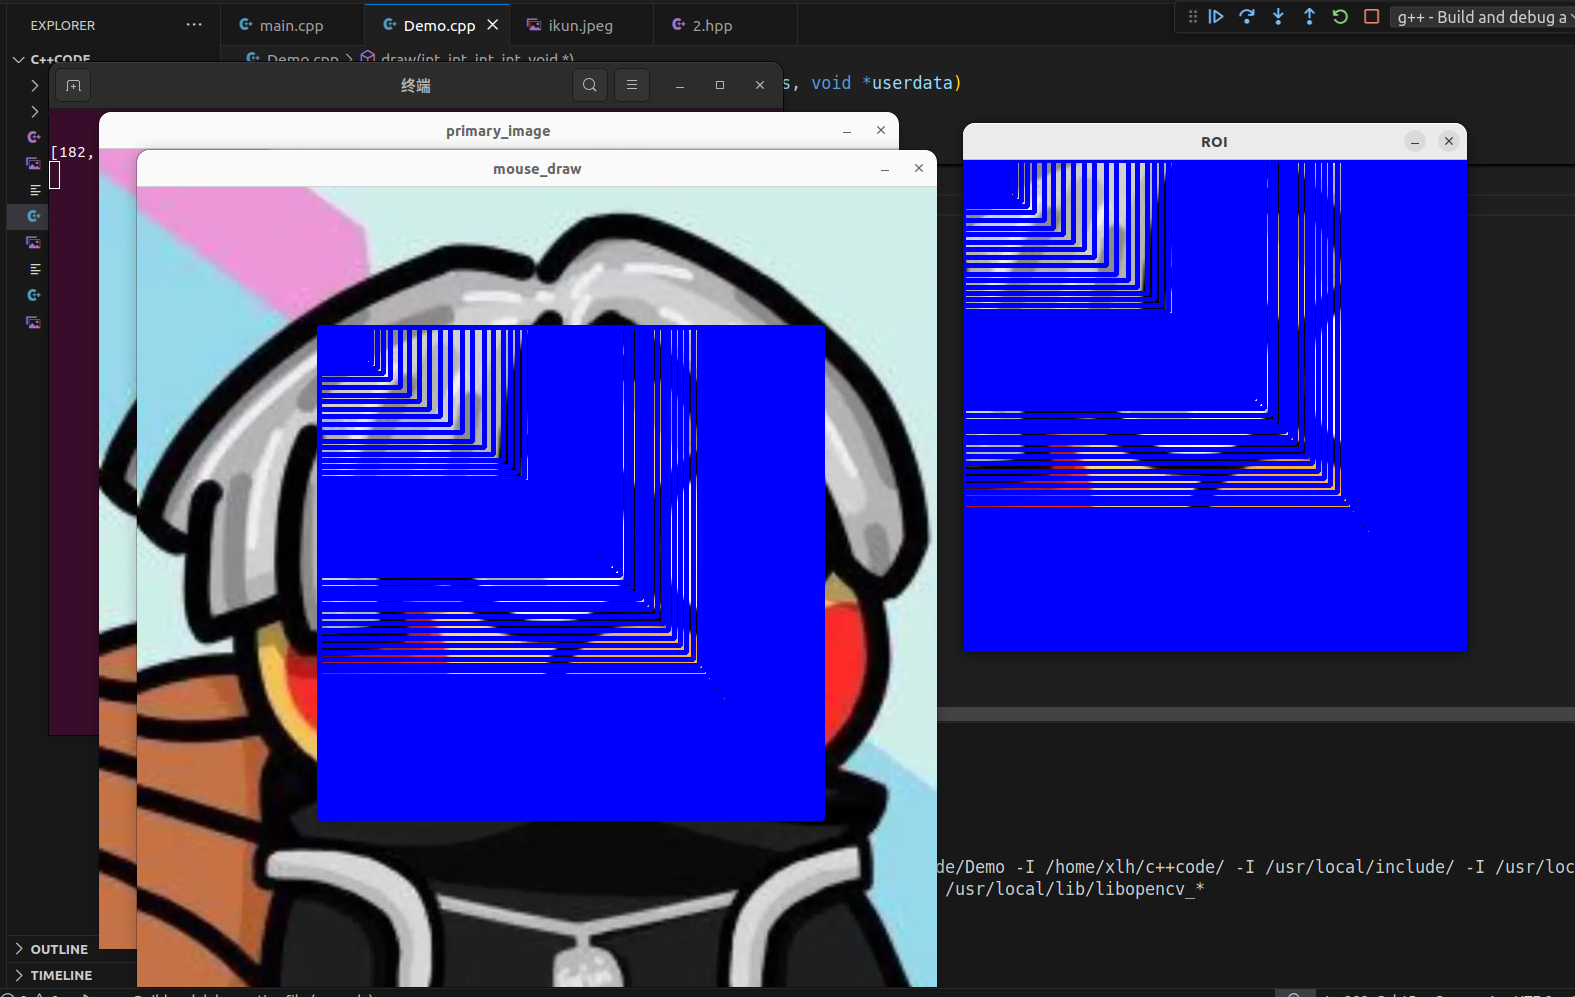Image resolution: width=1575 pixels, height=997 pixels.
Task: Click the mouse_draw window title bar
Action: tap(537, 169)
